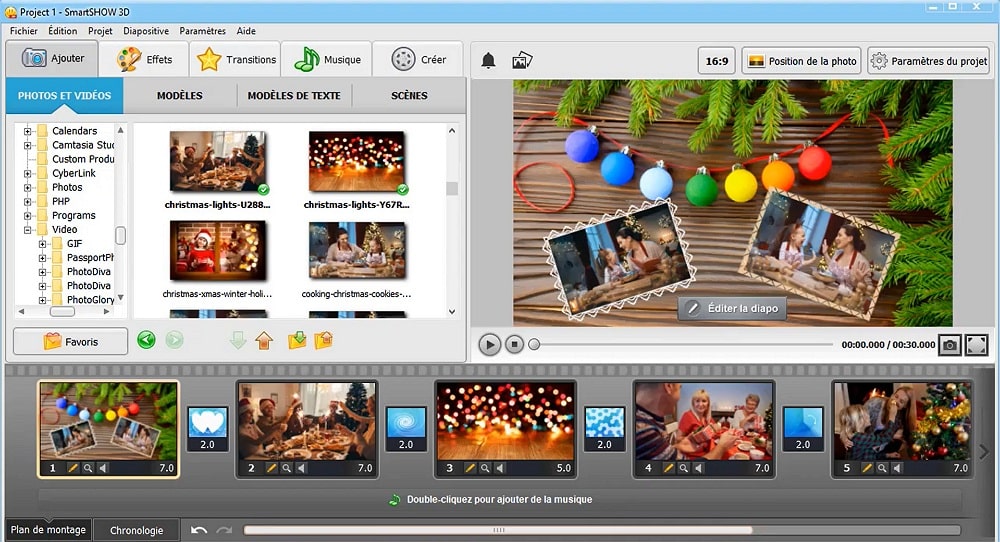Undo the last action
This screenshot has width=1000, height=542.
(x=199, y=530)
